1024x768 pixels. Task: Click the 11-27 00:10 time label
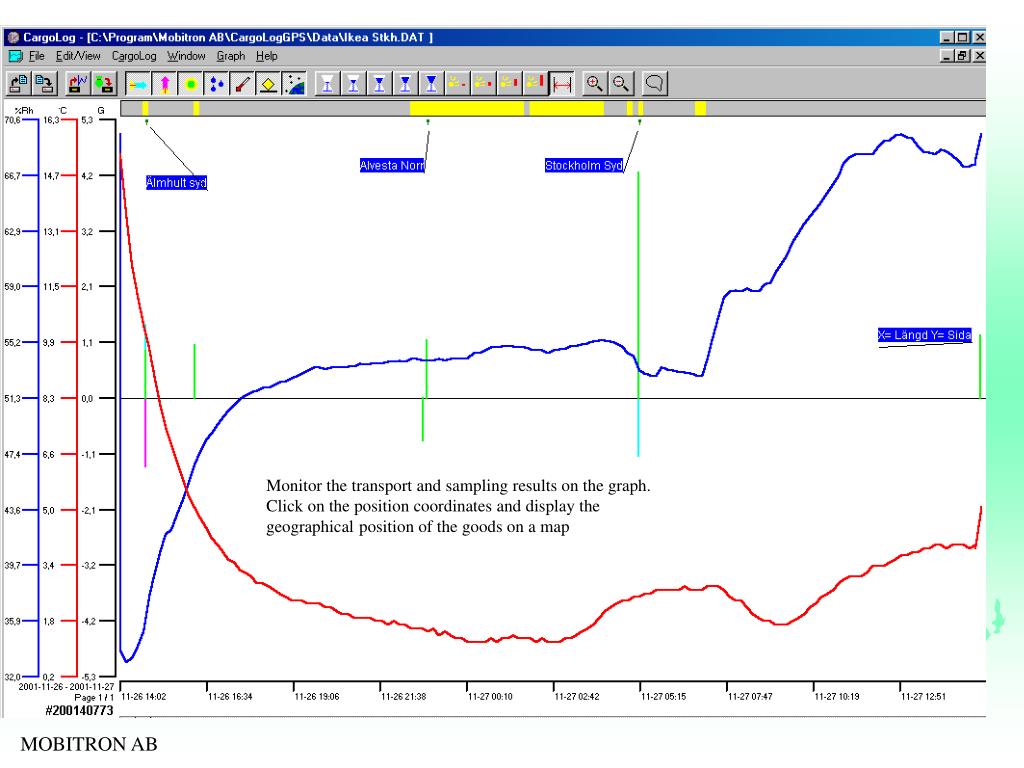point(490,697)
